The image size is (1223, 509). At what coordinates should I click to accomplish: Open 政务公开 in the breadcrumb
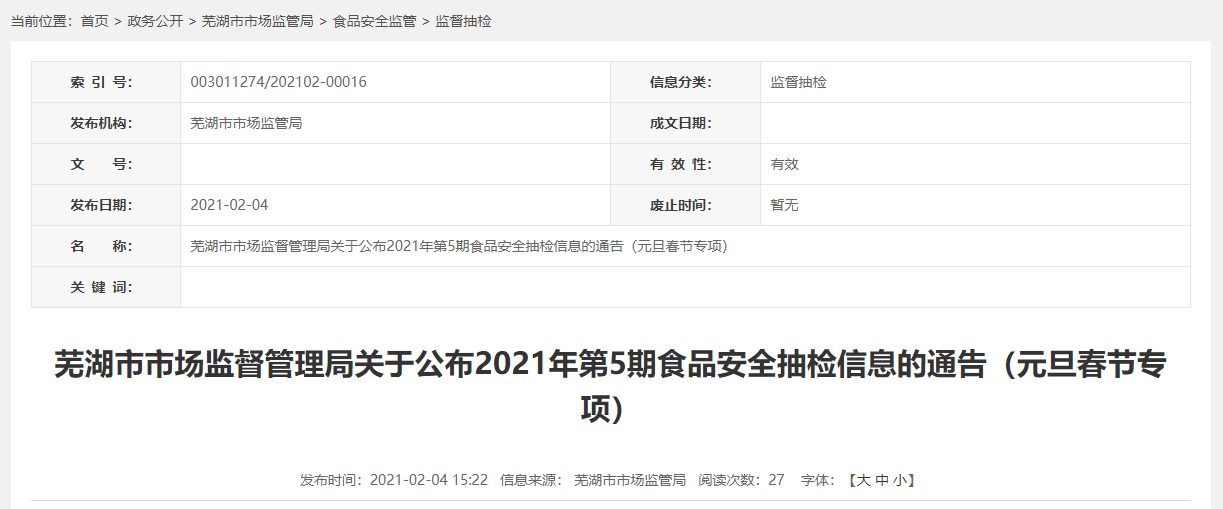coord(155,21)
